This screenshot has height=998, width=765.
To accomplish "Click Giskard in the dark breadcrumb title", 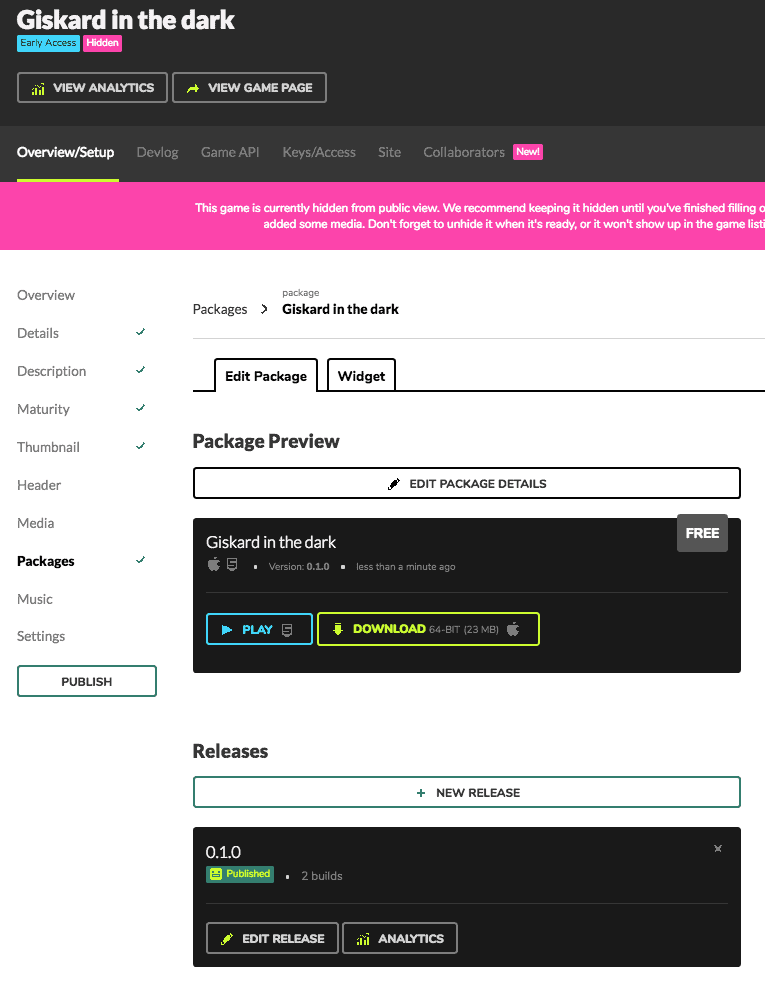I will click(340, 309).
